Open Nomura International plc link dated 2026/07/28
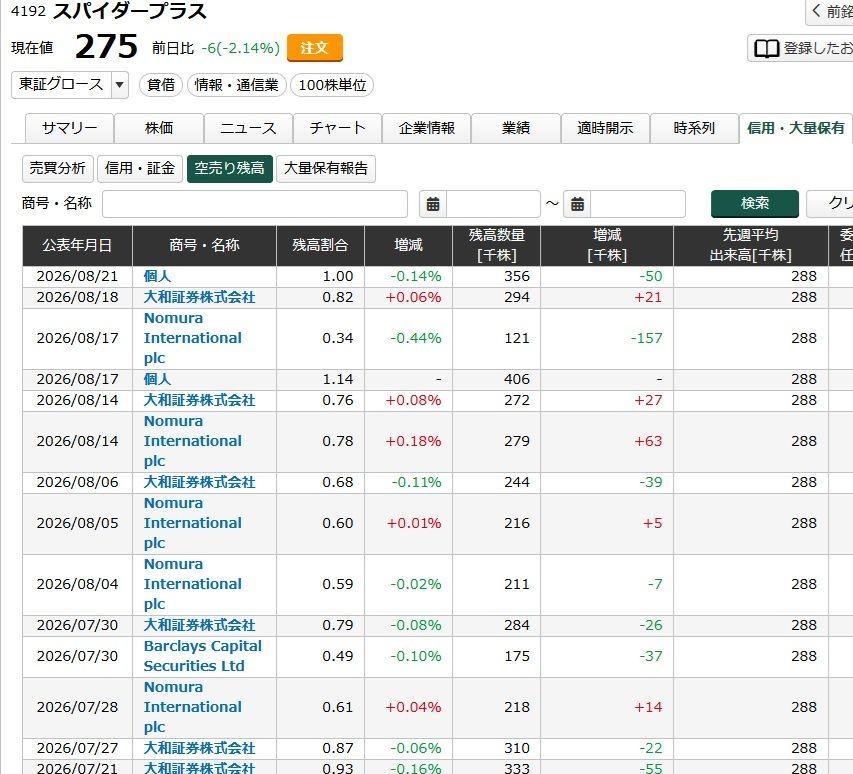Image resolution: width=853 pixels, height=774 pixels. click(193, 707)
